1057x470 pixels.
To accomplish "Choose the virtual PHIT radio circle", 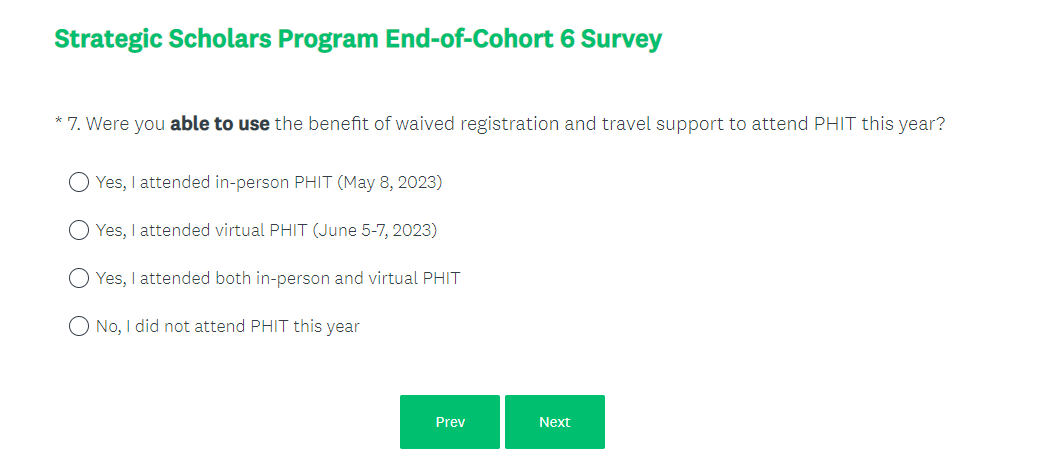I will [x=79, y=230].
